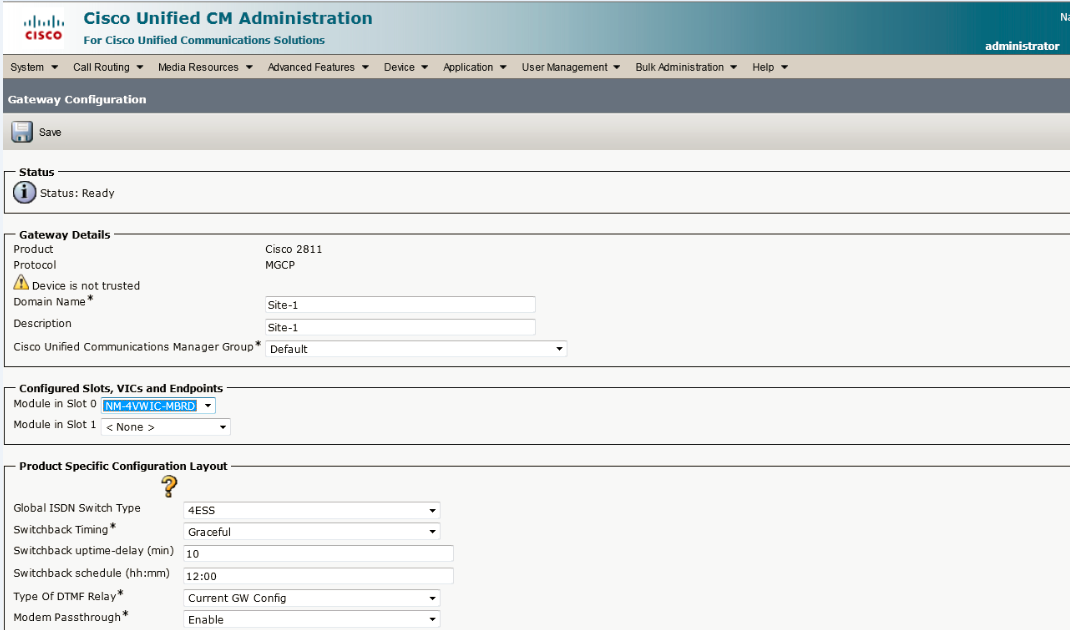Screen dimensions: 1070x630
Task: Click the administrator user name
Action: 1022,46
